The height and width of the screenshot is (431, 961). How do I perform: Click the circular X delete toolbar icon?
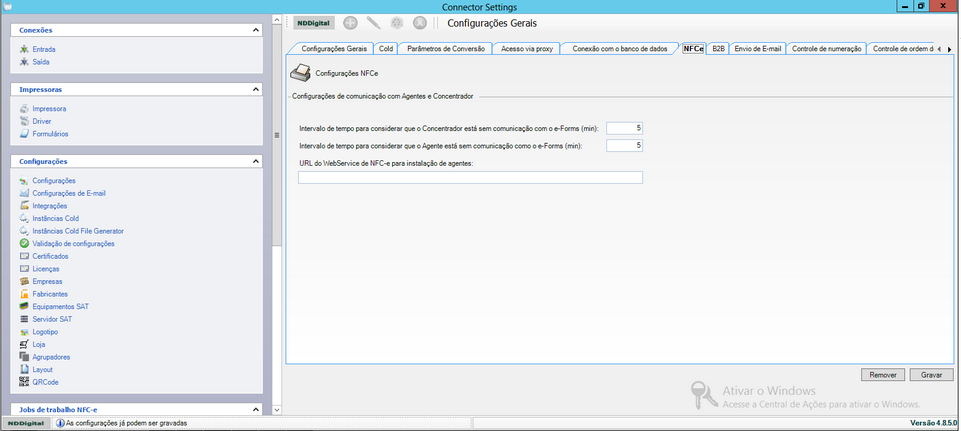(419, 23)
